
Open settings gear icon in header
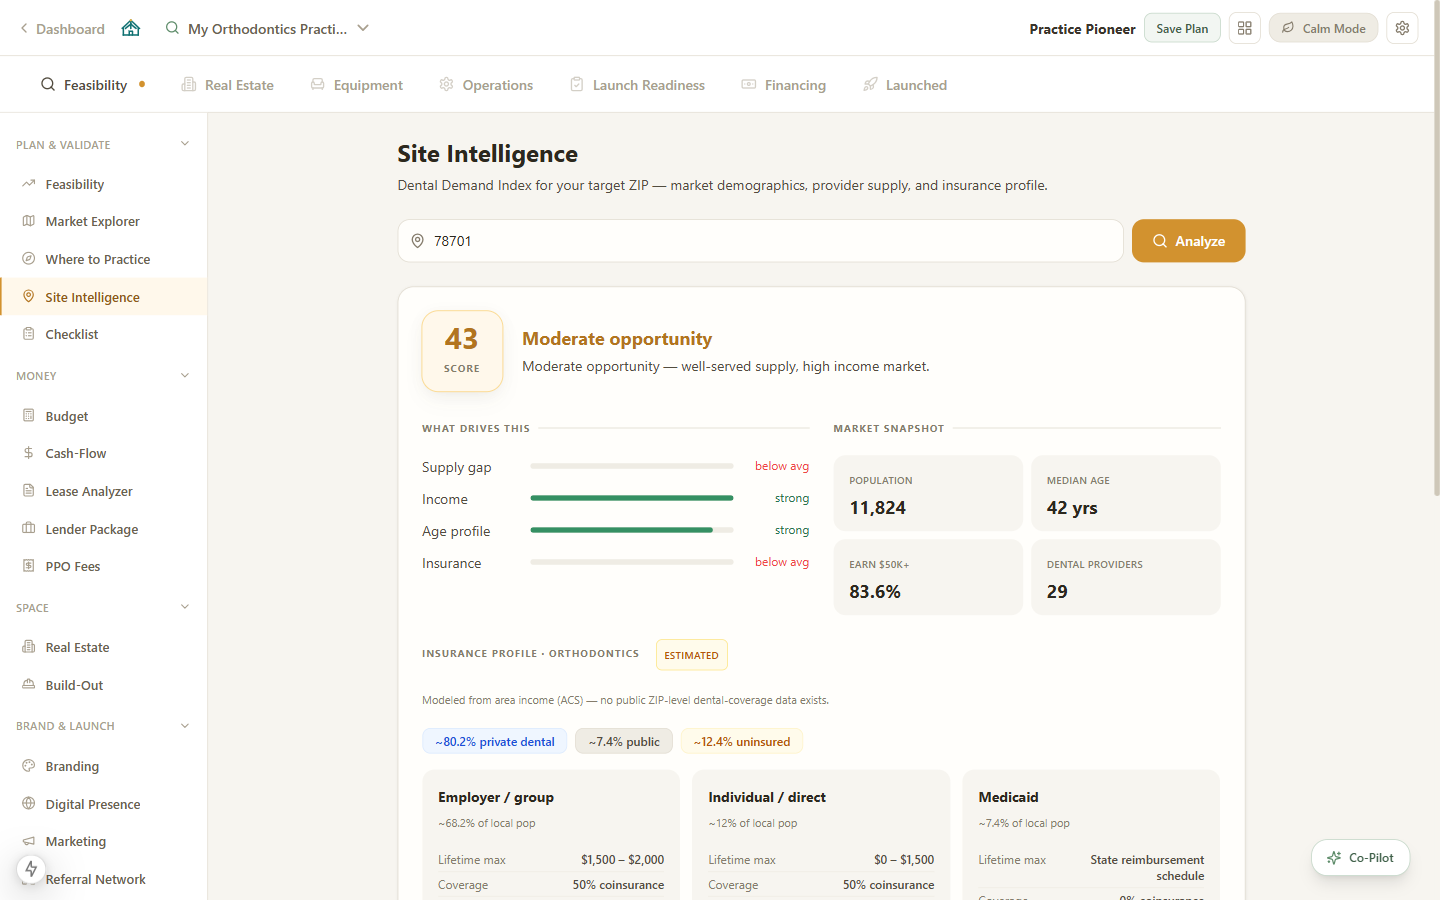[1402, 28]
